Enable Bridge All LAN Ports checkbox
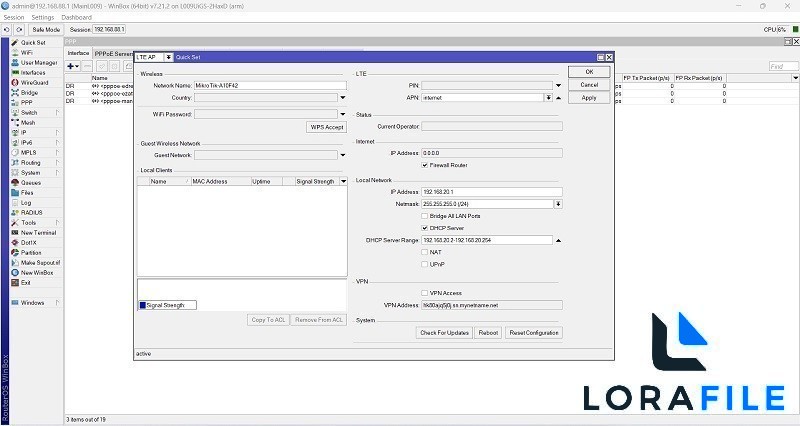The image size is (800, 426). 424,216
